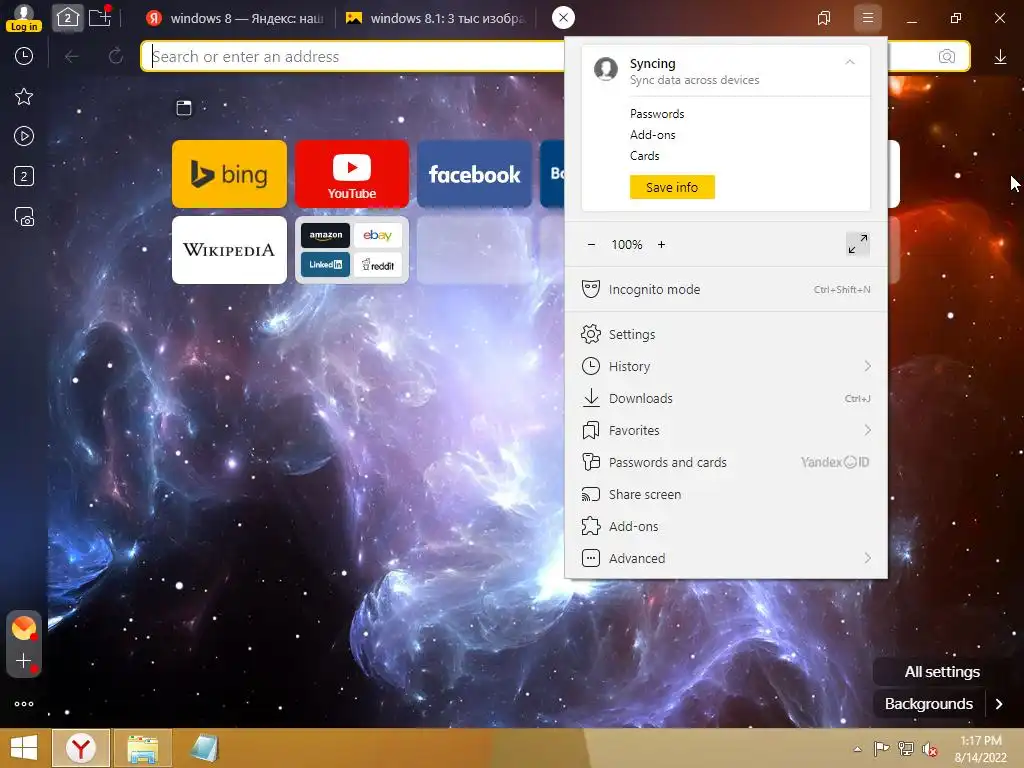The height and width of the screenshot is (768, 1024).
Task: Click the muted volume tray icon
Action: point(929,749)
